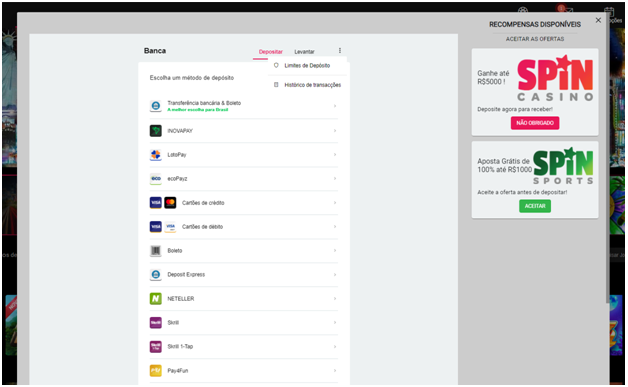Viewport: 628px width, 387px height.
Task: Click the ACEITAR AS OFERTAS link
Action: pos(535,39)
